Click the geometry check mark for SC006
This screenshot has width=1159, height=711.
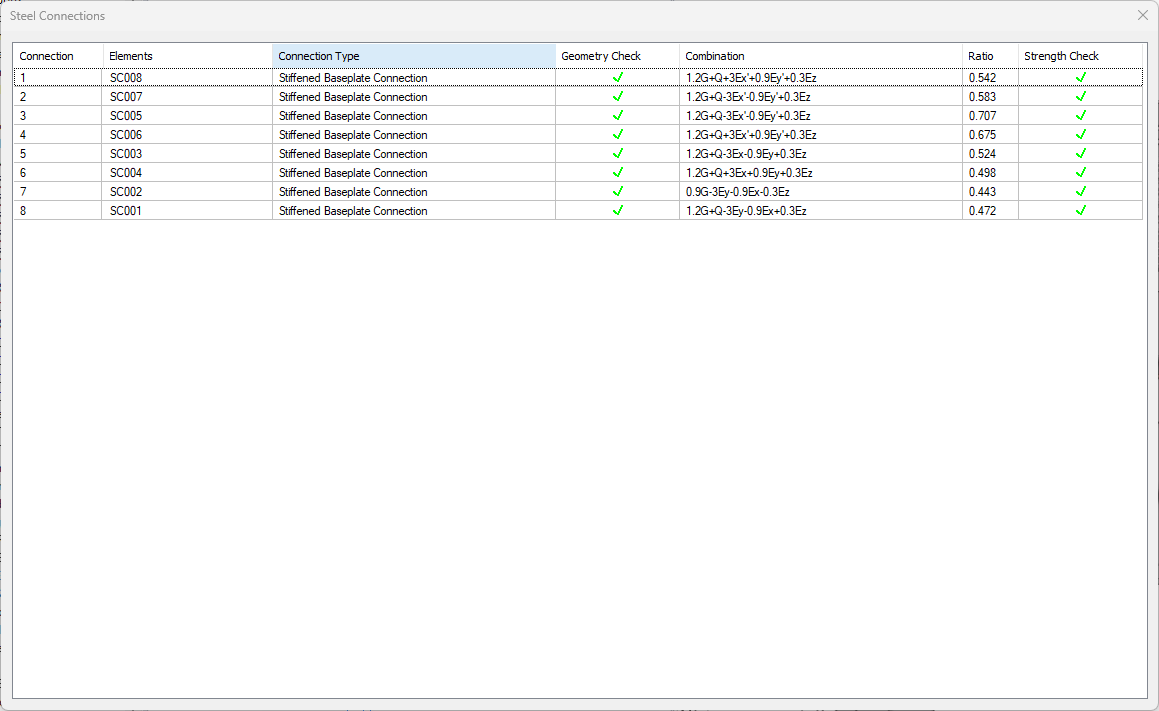pyautogui.click(x=618, y=135)
